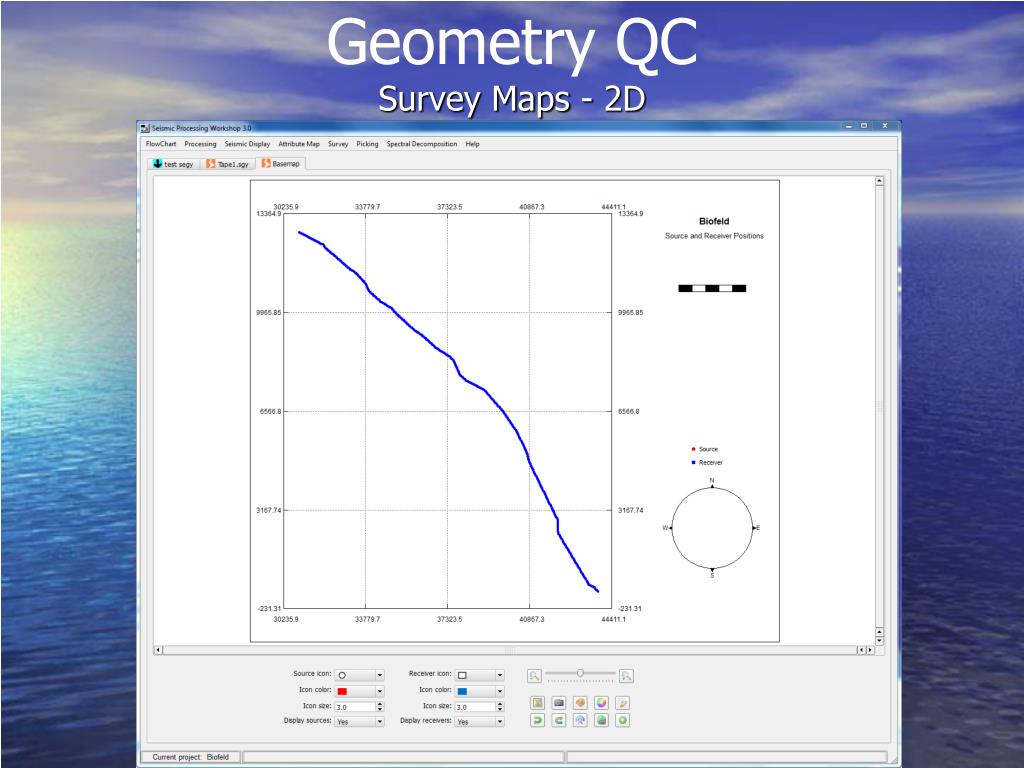This screenshot has height=768, width=1024.
Task: Open the Attribute Map menu
Action: (x=298, y=144)
